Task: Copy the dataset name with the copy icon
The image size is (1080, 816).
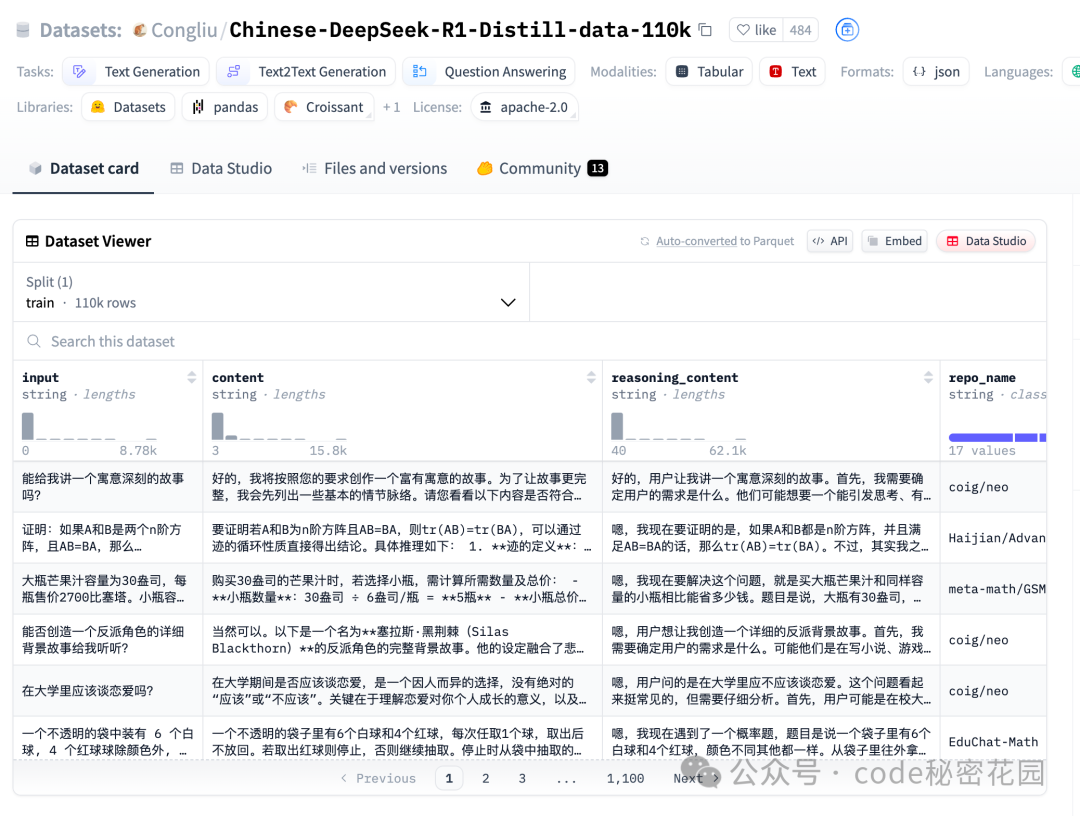Action: pos(705,30)
